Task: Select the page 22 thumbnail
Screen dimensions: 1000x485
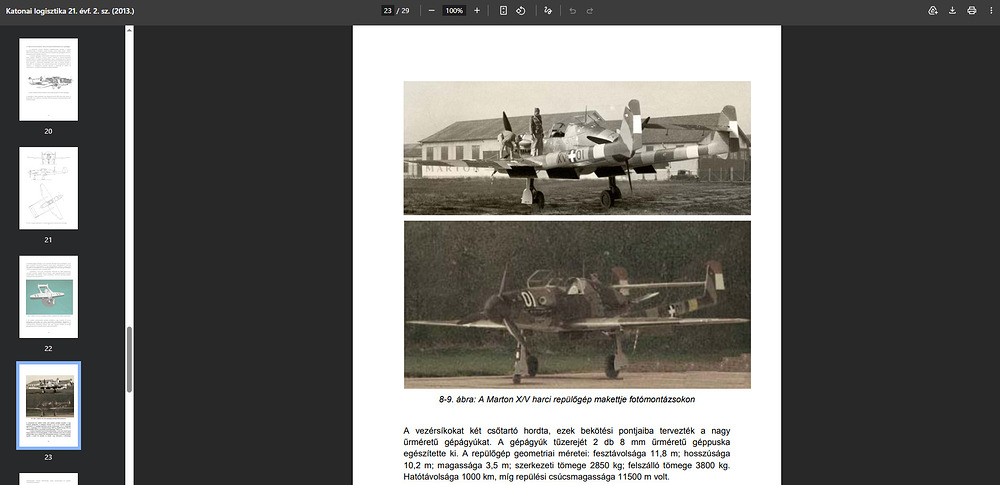Action: pyautogui.click(x=48, y=296)
